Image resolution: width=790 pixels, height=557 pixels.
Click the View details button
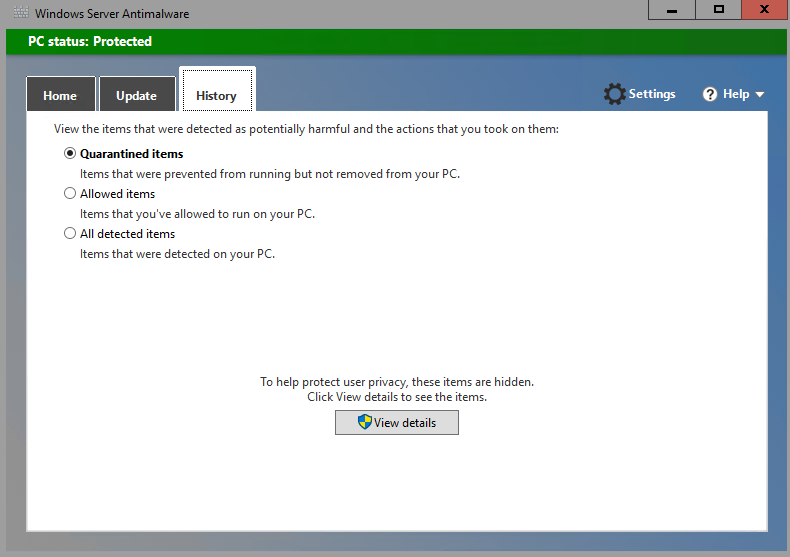click(397, 422)
